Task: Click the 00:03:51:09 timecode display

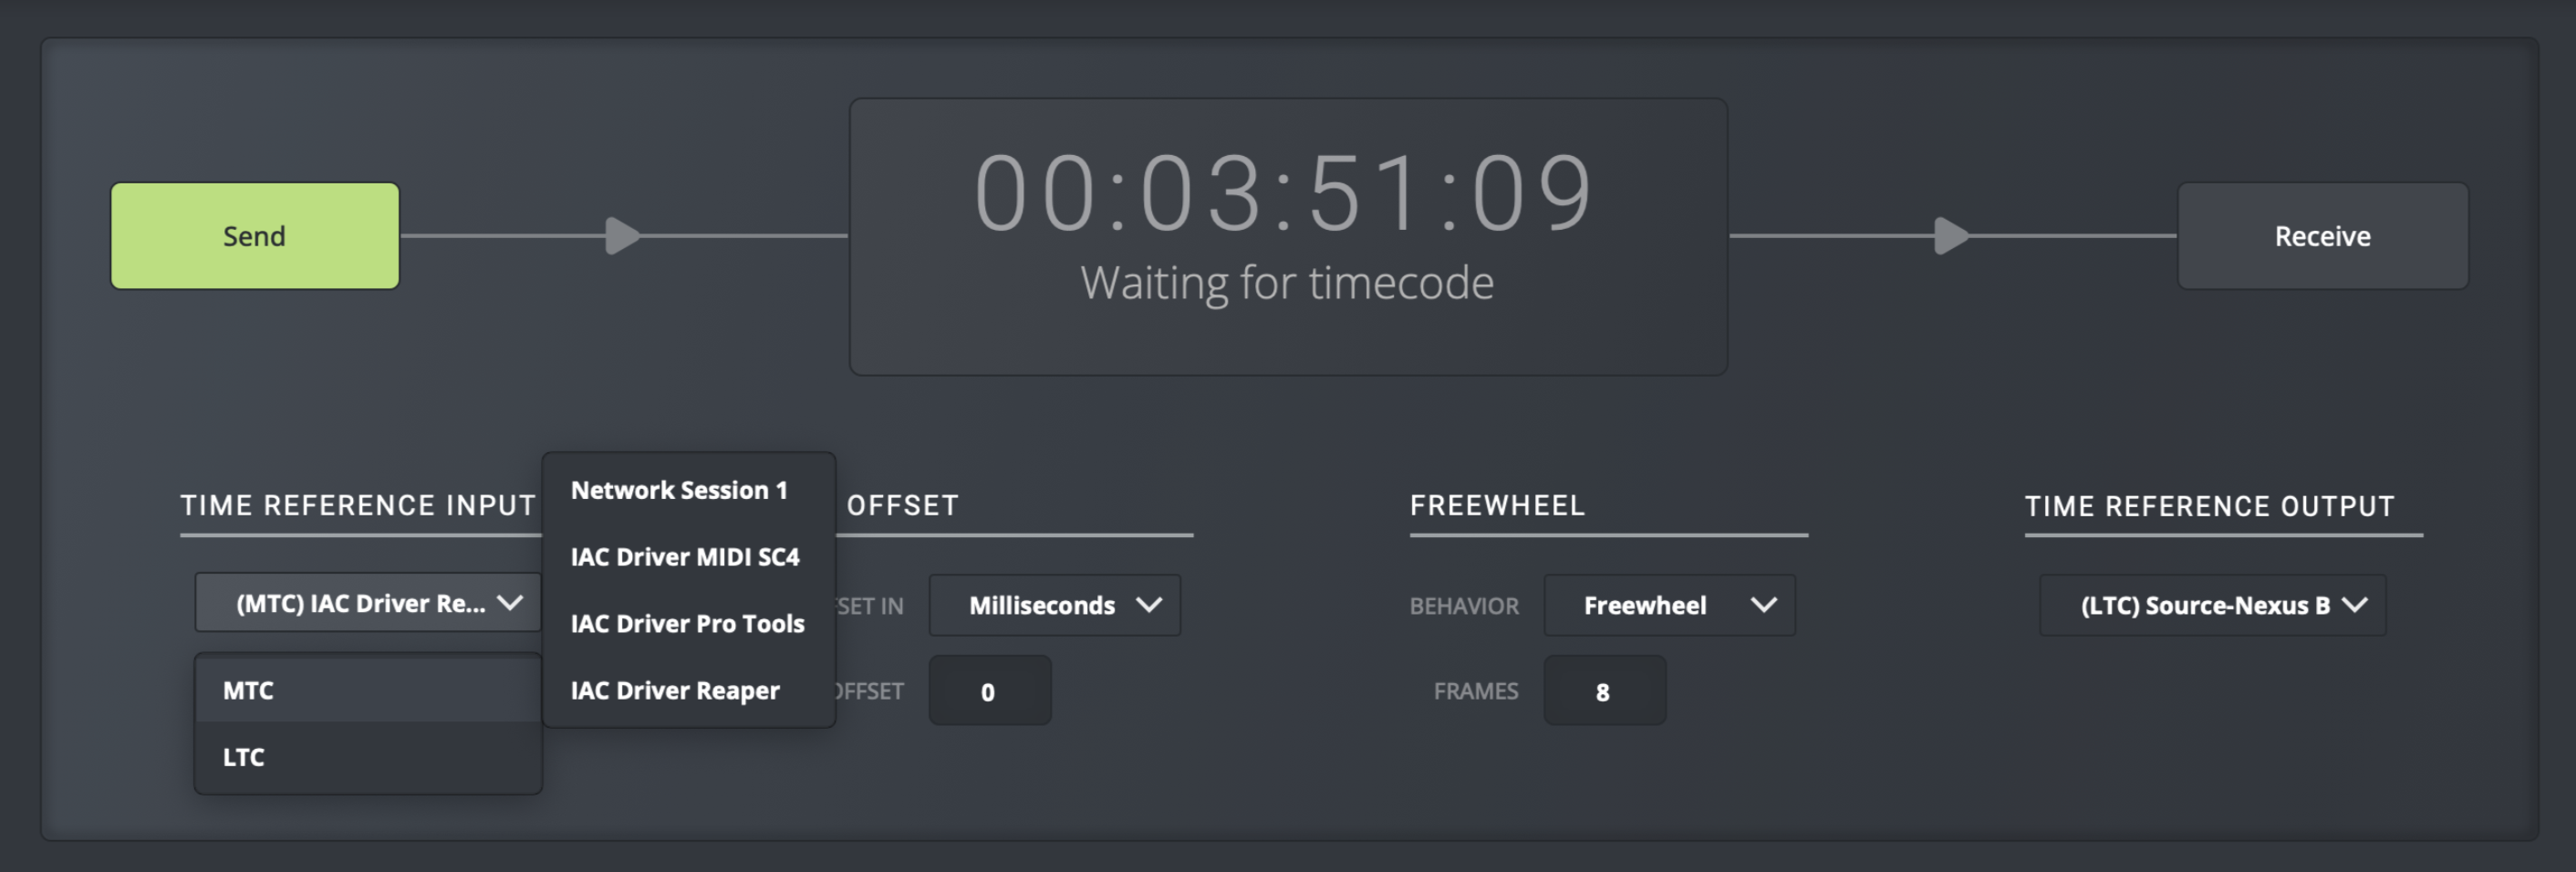Action: pyautogui.click(x=1284, y=193)
